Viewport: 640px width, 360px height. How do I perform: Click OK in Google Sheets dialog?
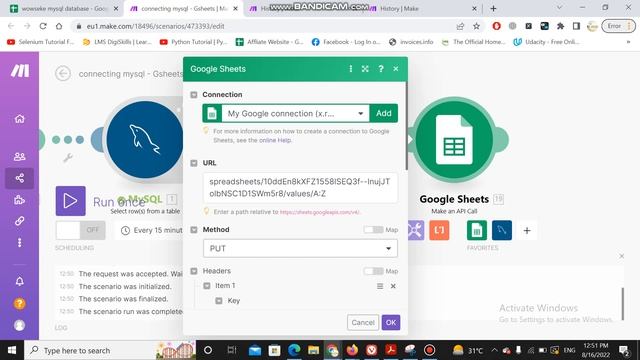tap(391, 322)
